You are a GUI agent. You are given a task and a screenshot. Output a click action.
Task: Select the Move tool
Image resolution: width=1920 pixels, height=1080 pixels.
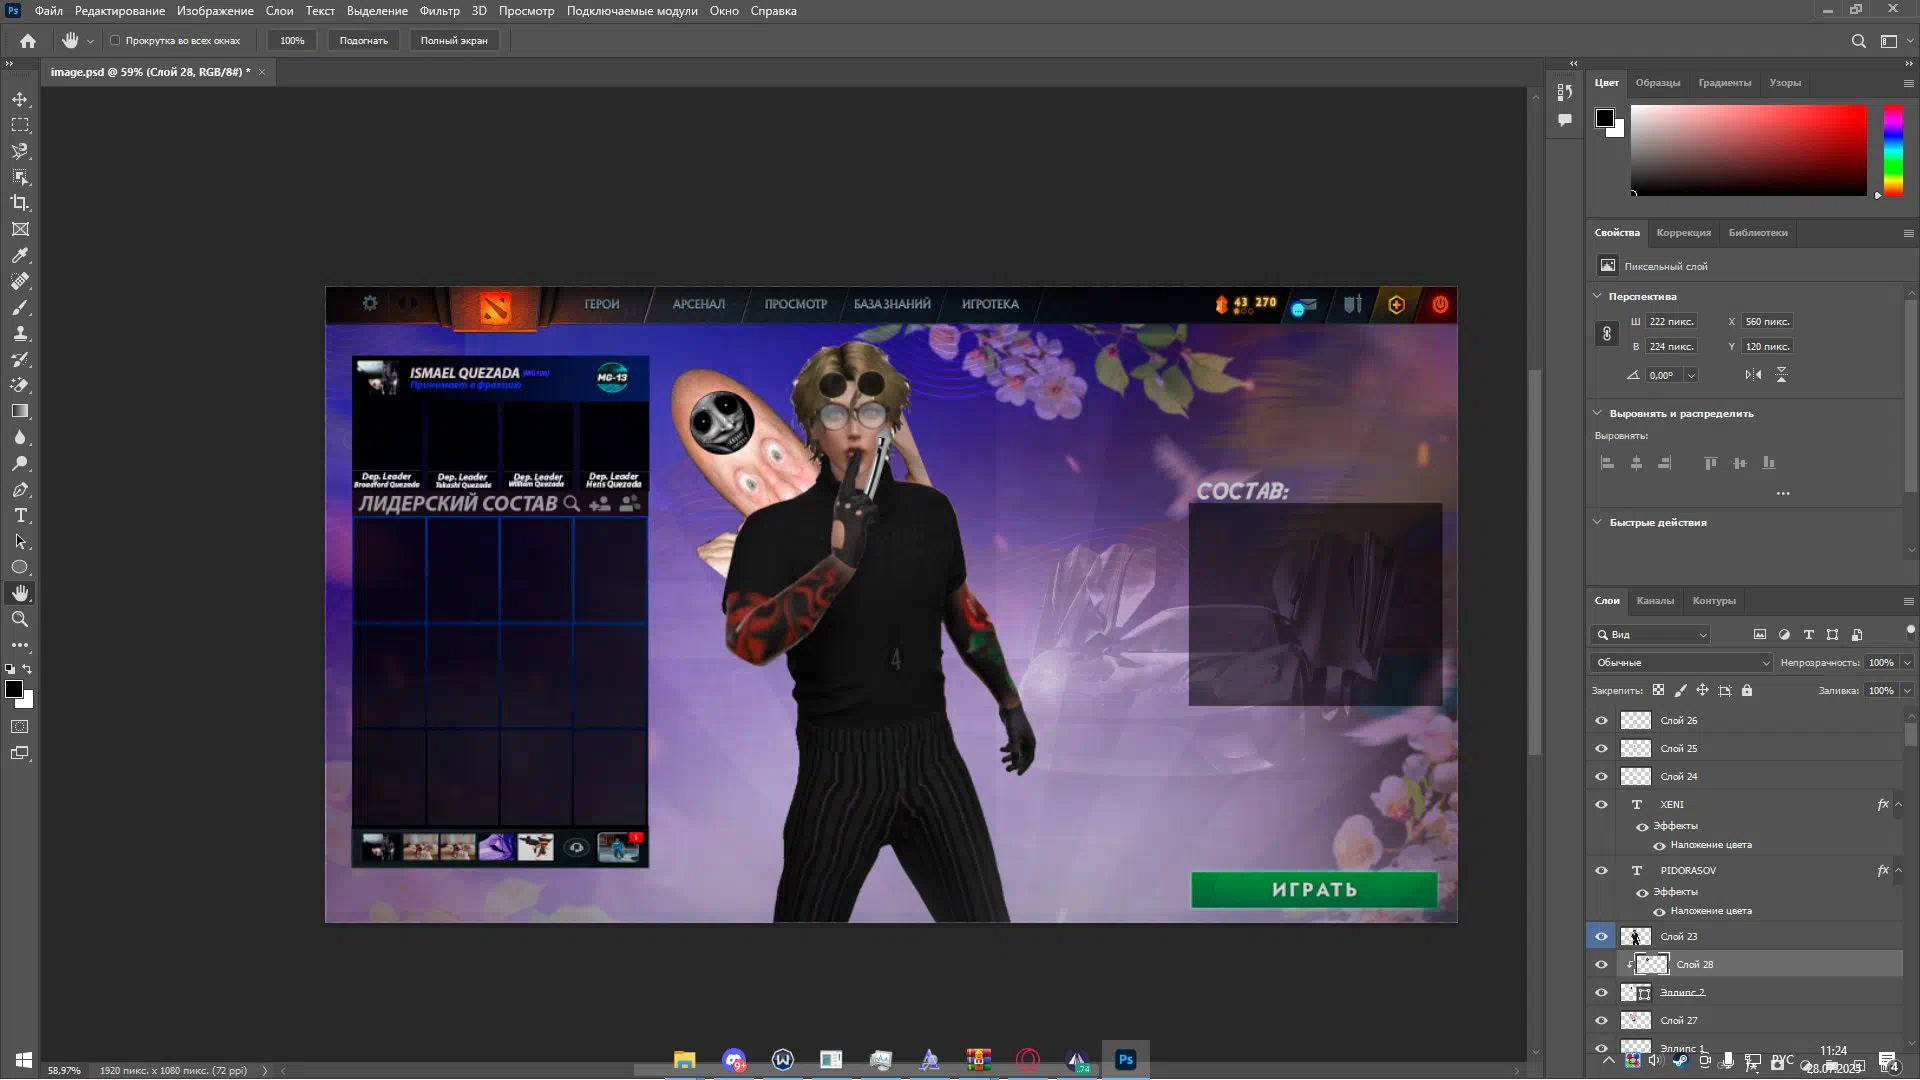(20, 100)
